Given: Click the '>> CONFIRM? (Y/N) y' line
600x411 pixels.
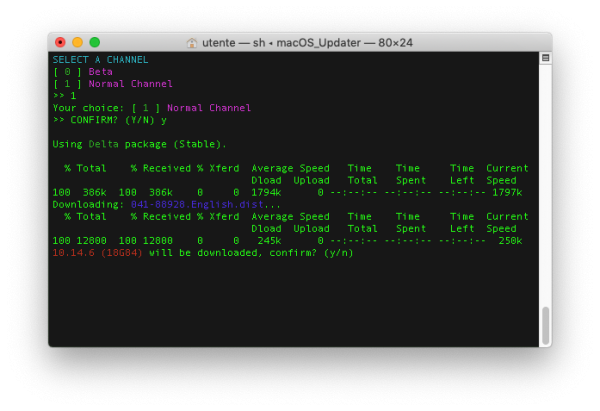Looking at the screenshot, I should (109, 120).
